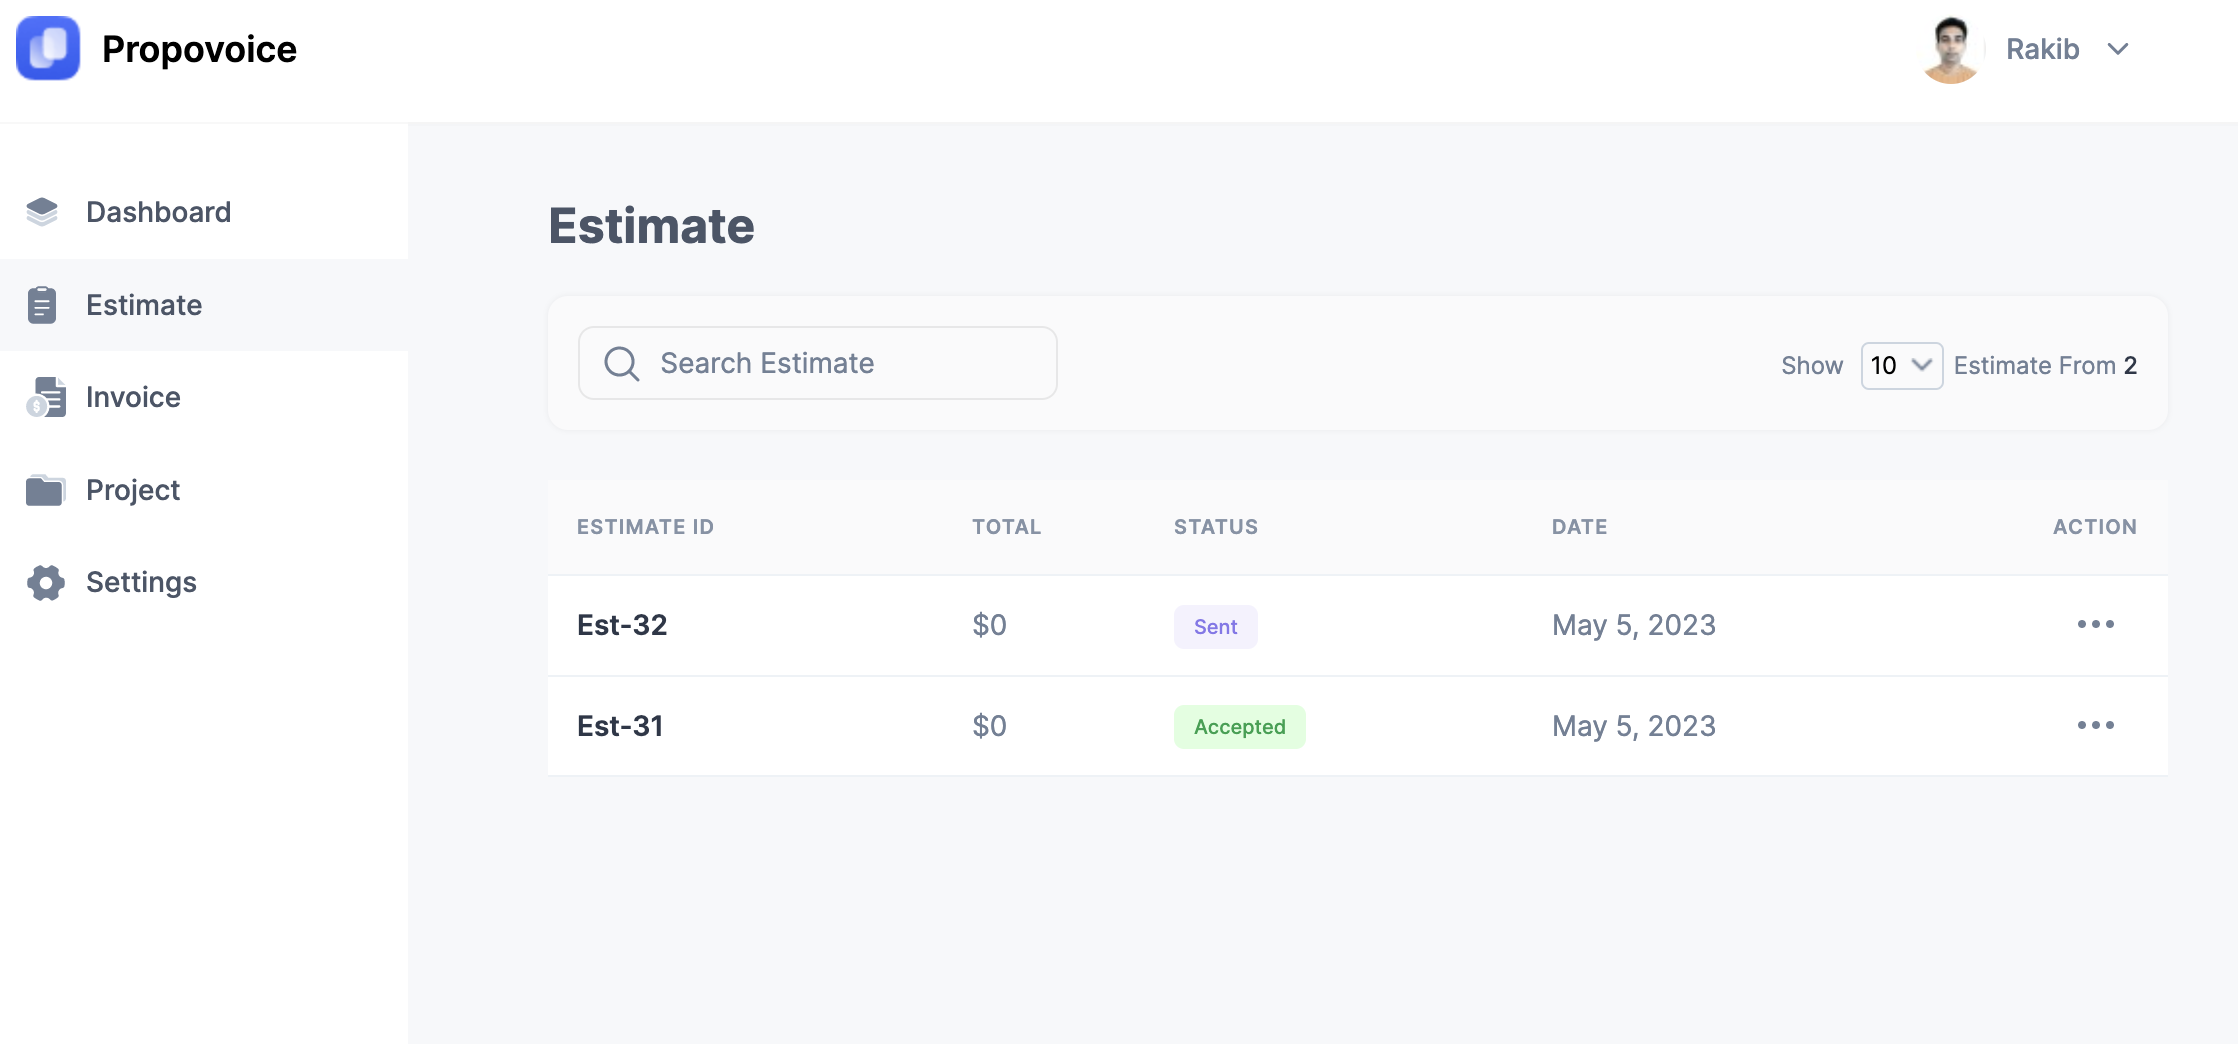The image size is (2238, 1044).
Task: Click the Date column header
Action: pyautogui.click(x=1580, y=527)
